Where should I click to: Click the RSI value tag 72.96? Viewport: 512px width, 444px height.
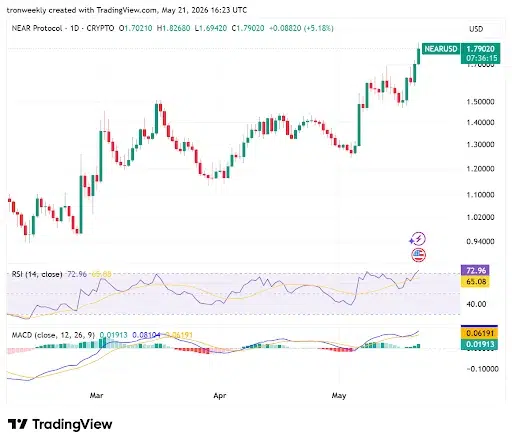[476, 270]
